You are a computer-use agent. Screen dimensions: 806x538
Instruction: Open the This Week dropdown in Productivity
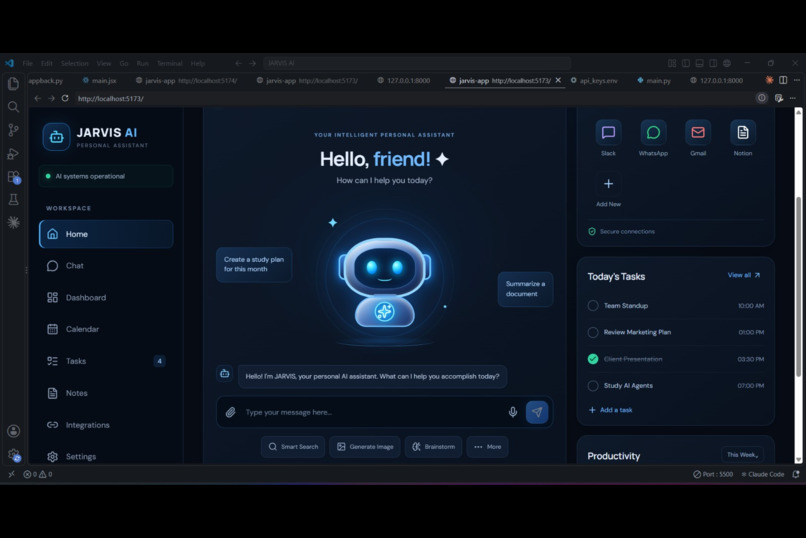pos(742,455)
